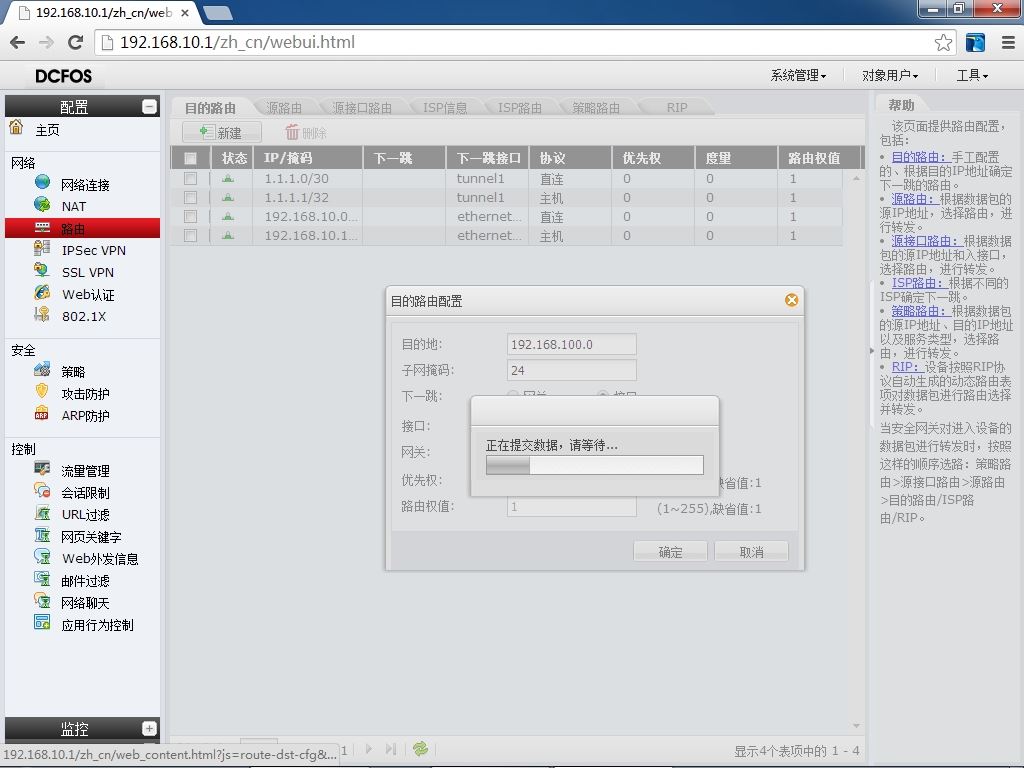
Task: Open 网络连接 globe icon
Action: pyautogui.click(x=42, y=182)
